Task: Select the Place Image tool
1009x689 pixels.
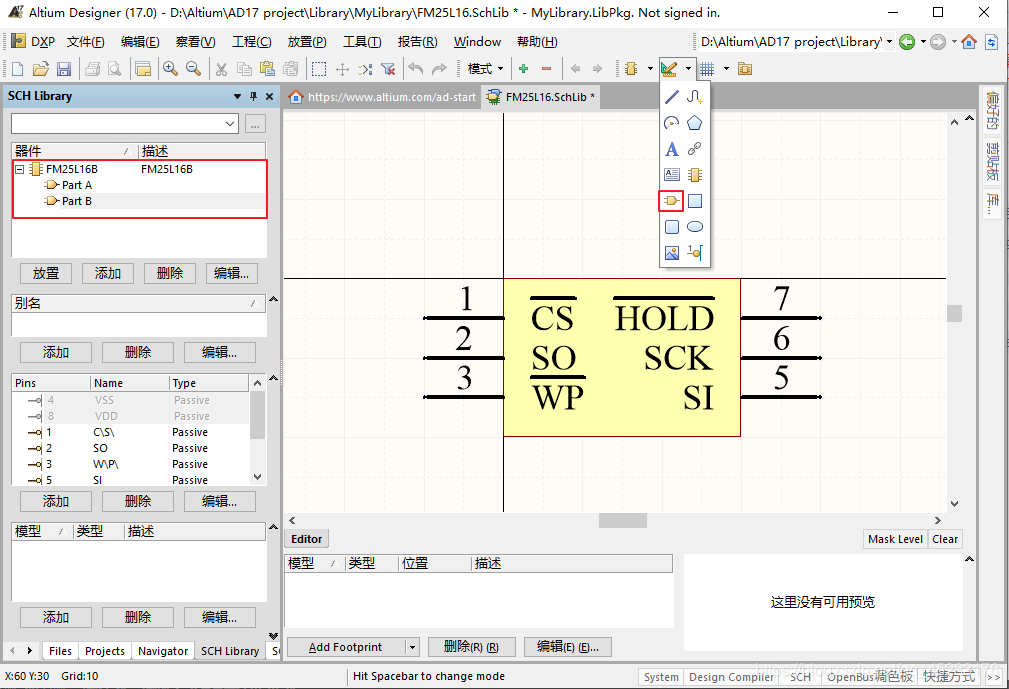Action: pyautogui.click(x=672, y=253)
